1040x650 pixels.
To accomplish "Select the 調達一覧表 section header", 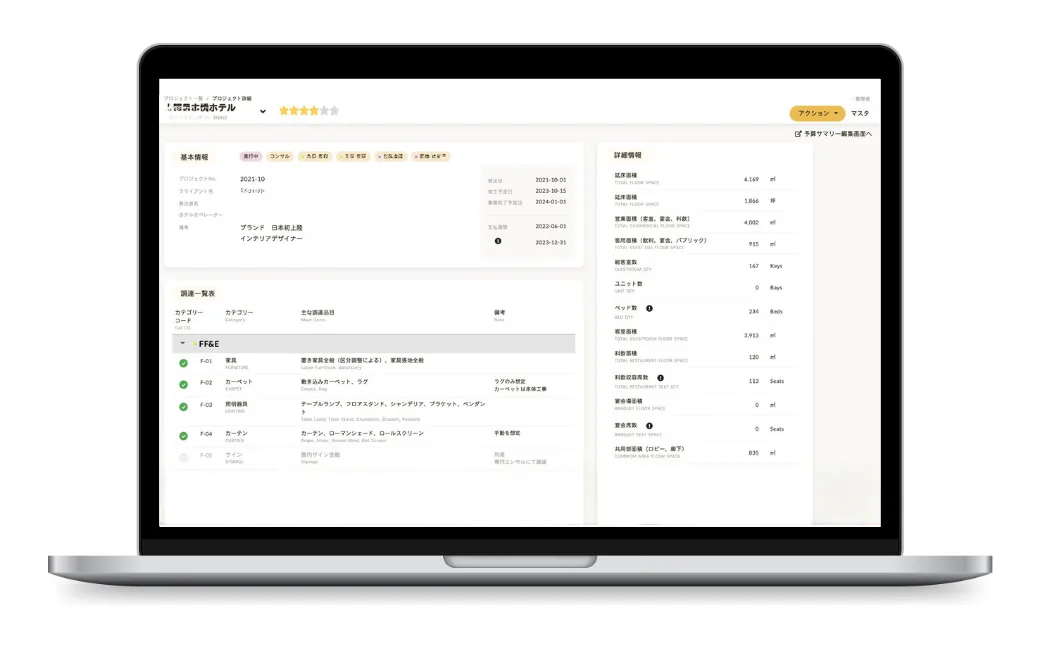I will pyautogui.click(x=198, y=293).
